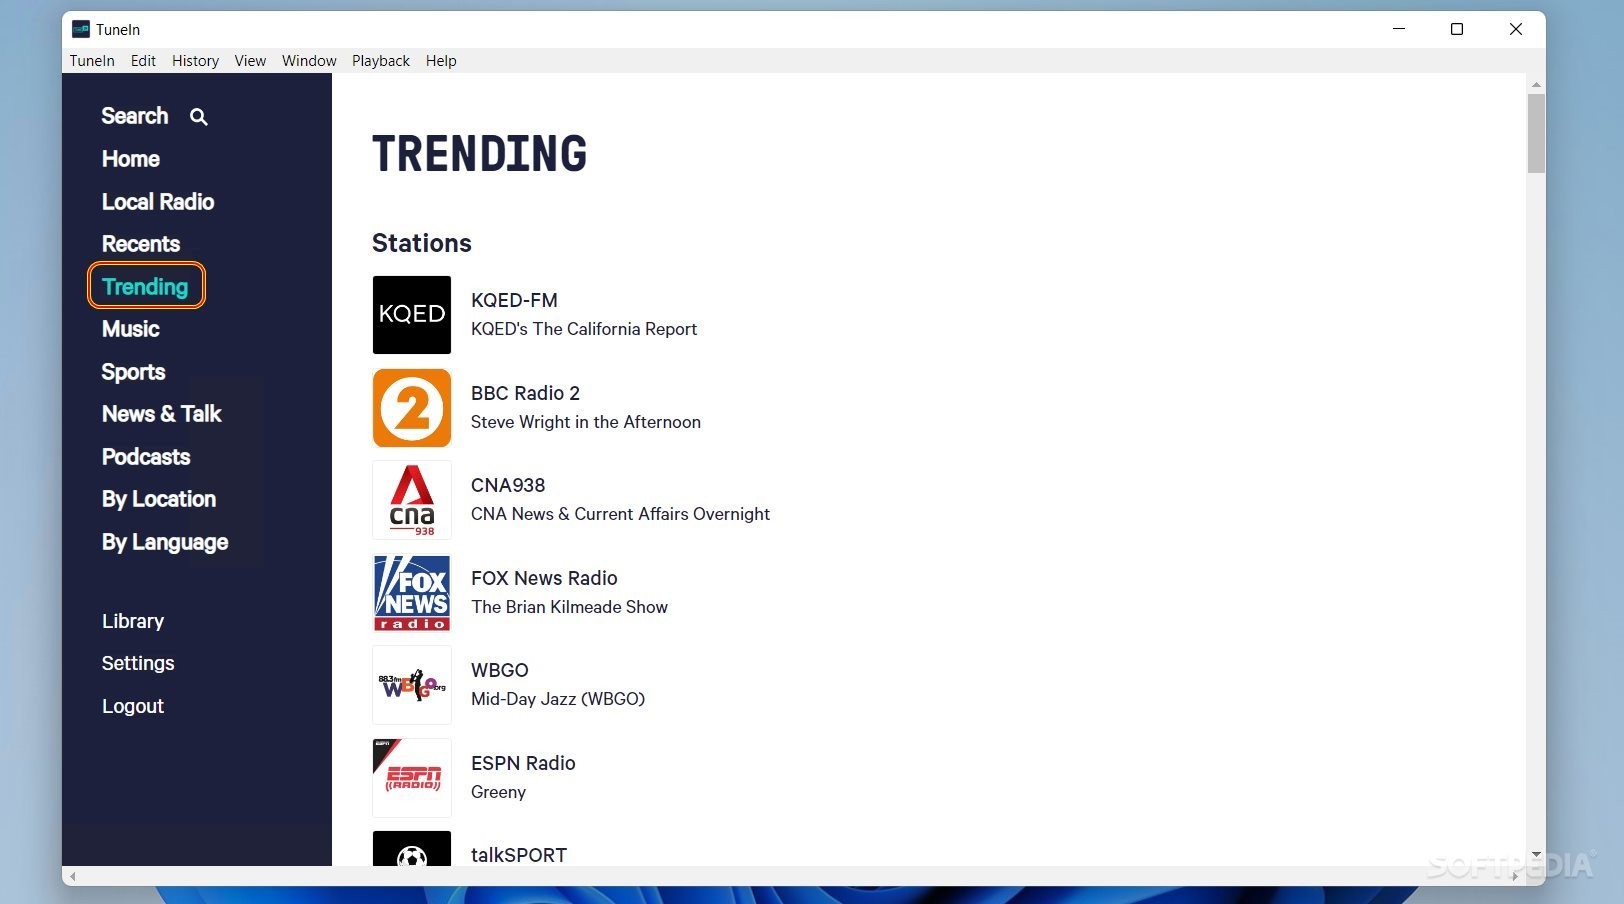Browse stations By Location
The width and height of the screenshot is (1624, 904).
tap(159, 499)
